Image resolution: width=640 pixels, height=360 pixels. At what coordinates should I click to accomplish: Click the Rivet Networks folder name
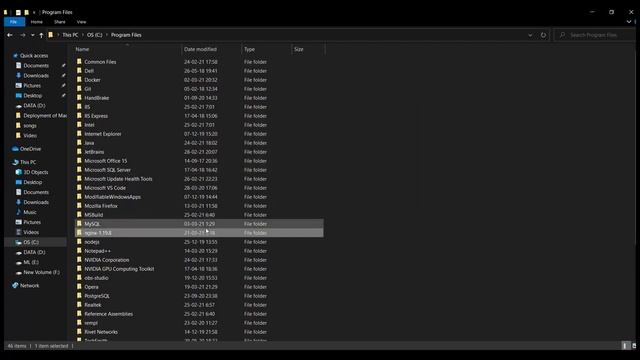(101, 332)
